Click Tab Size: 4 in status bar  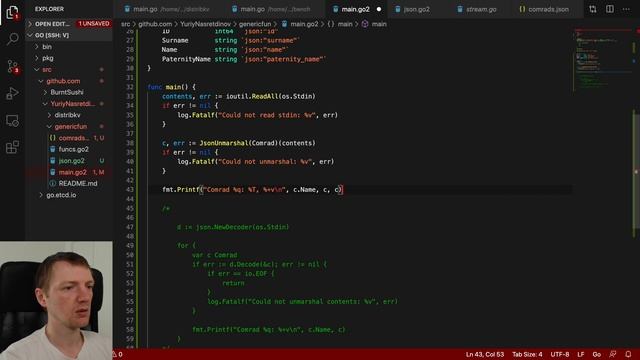coord(527,354)
